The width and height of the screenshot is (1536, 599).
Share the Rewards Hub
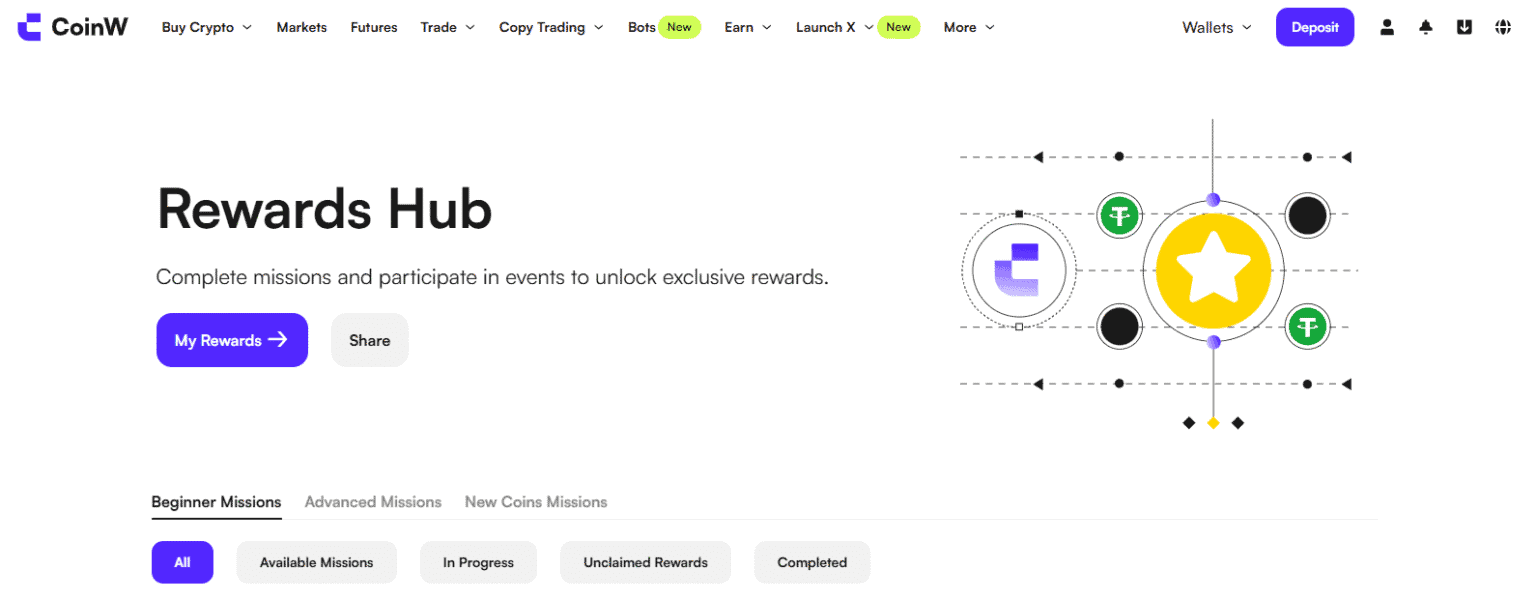[369, 340]
